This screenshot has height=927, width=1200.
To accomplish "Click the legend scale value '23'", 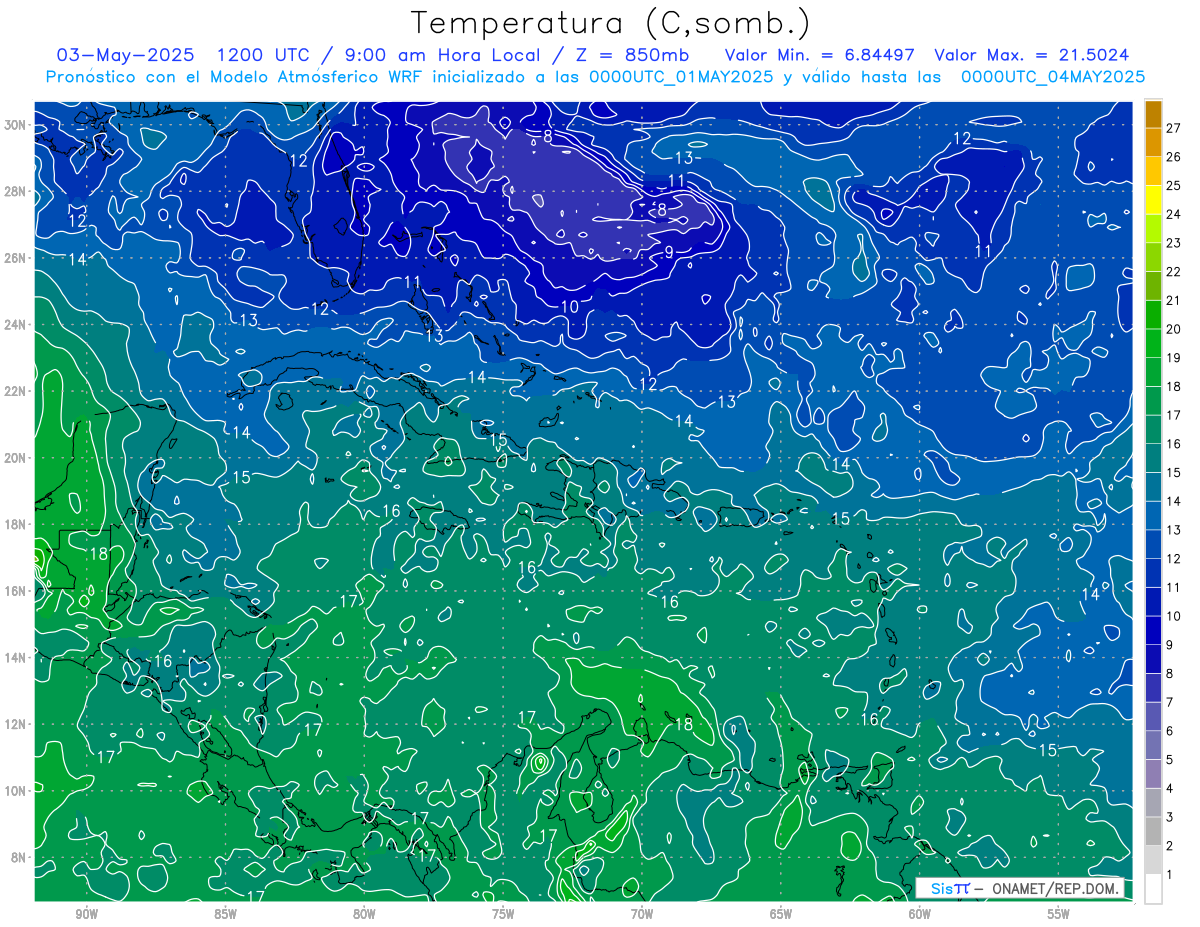I will coord(1173,243).
